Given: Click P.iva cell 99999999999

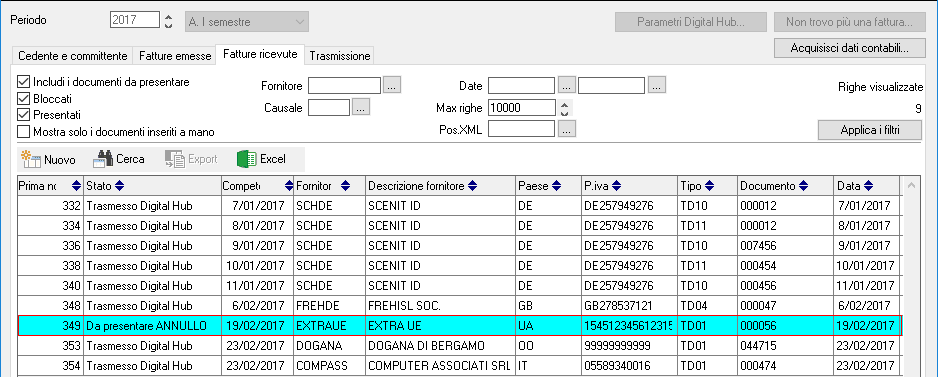Looking at the screenshot, I should click(x=630, y=346).
